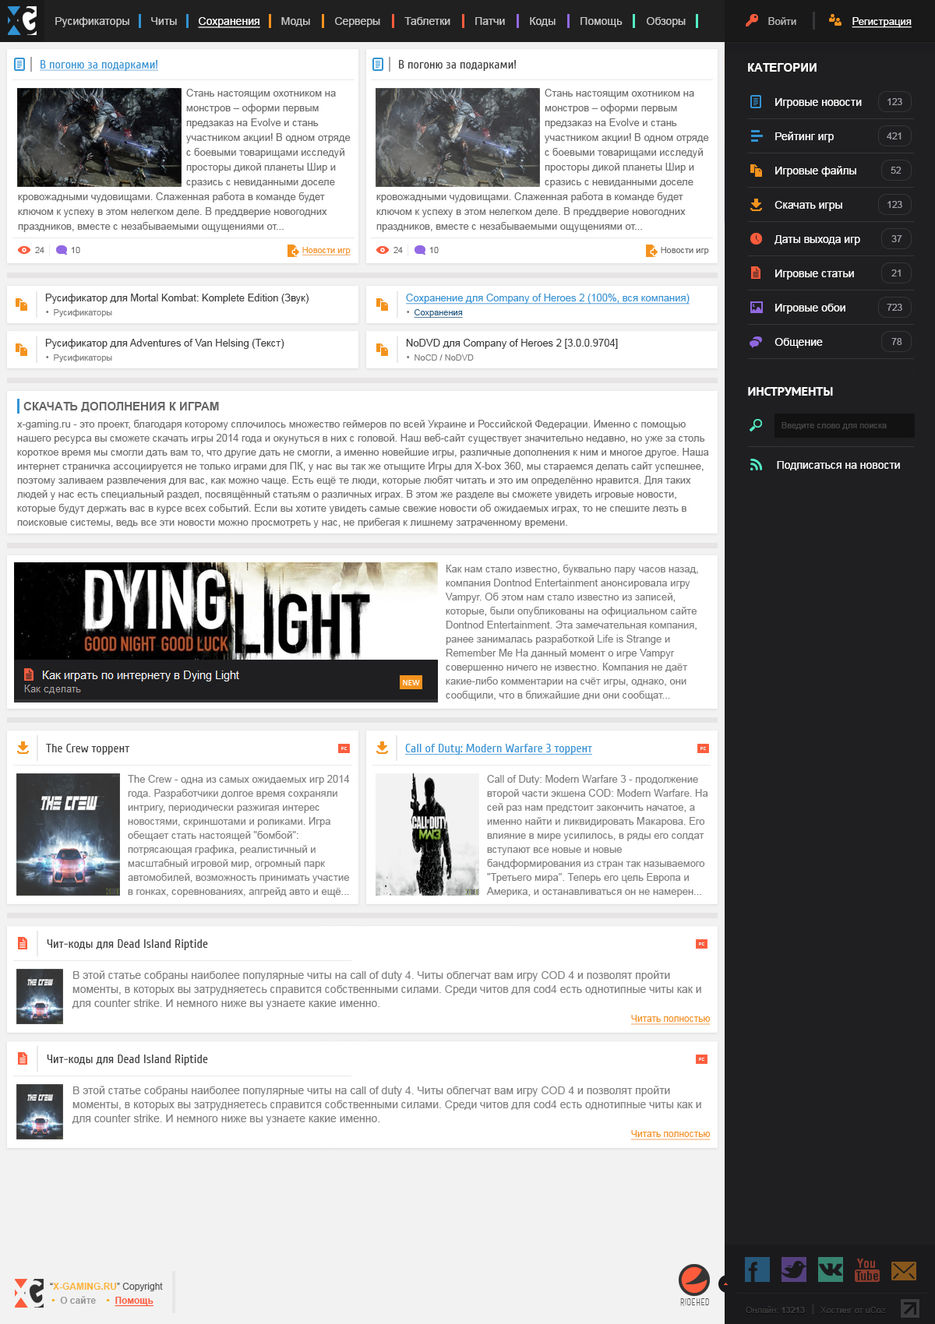Click the О сайте footer link
The width and height of the screenshot is (935, 1324).
pos(78,1300)
